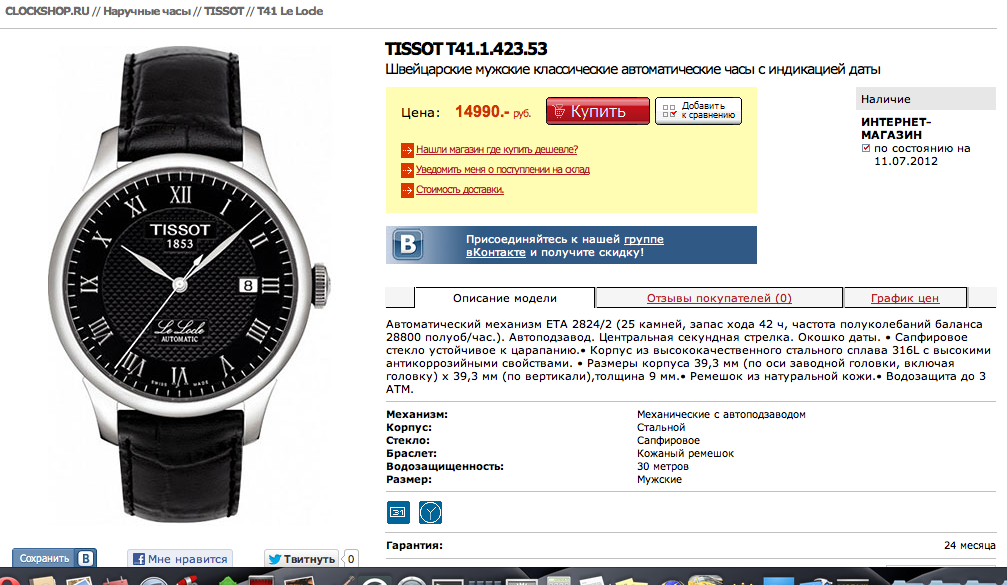Screen dimensions: 1007x585
Task: Click the red Купить buy button
Action: [x=597, y=111]
